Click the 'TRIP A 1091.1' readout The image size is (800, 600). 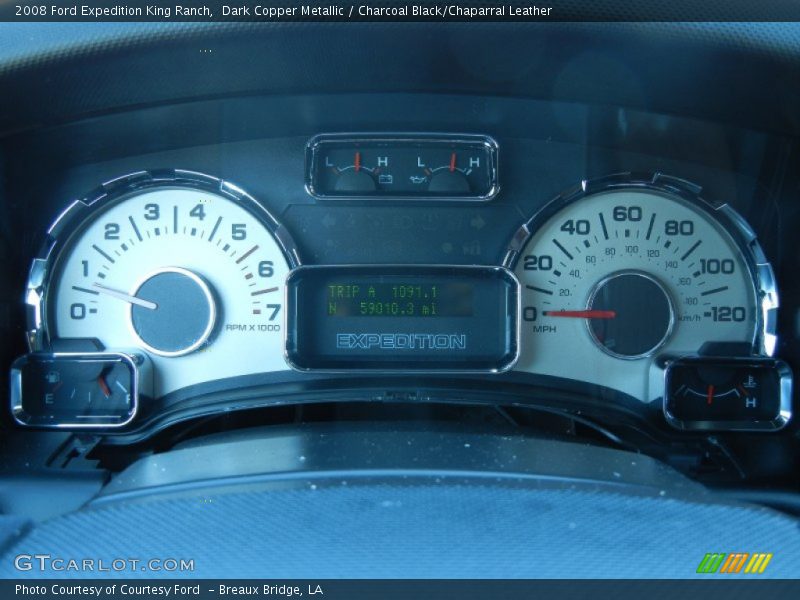click(383, 292)
